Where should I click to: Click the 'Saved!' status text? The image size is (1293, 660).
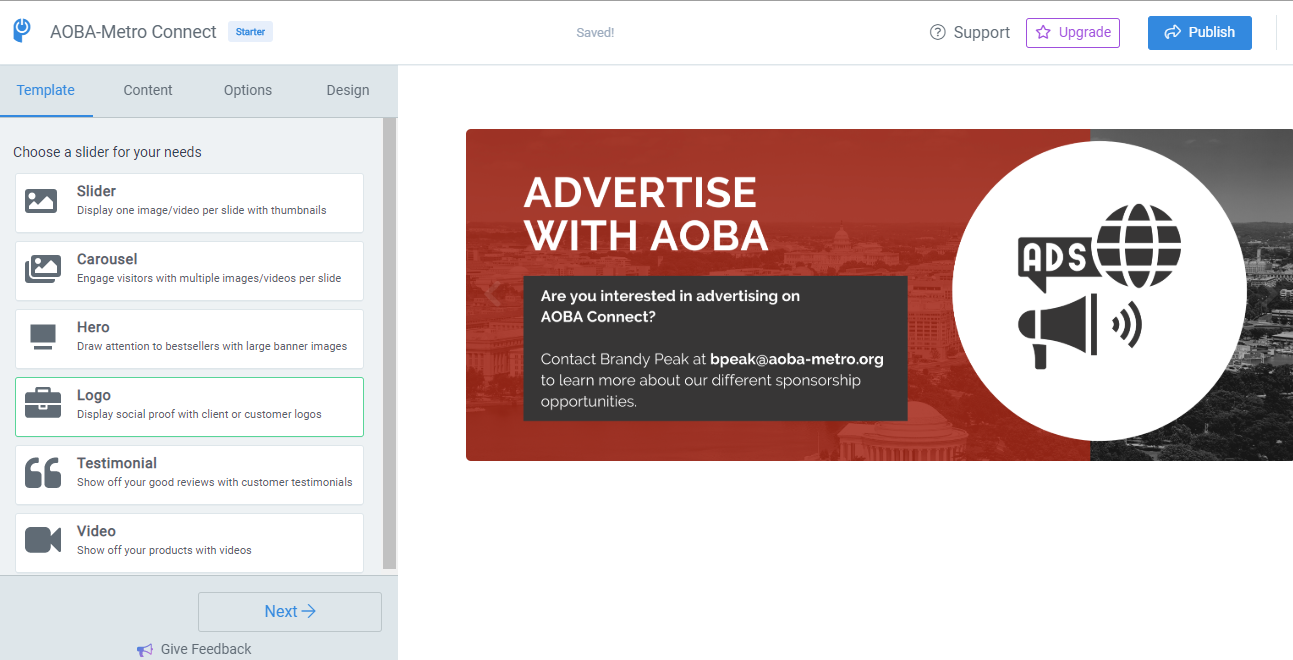point(595,33)
